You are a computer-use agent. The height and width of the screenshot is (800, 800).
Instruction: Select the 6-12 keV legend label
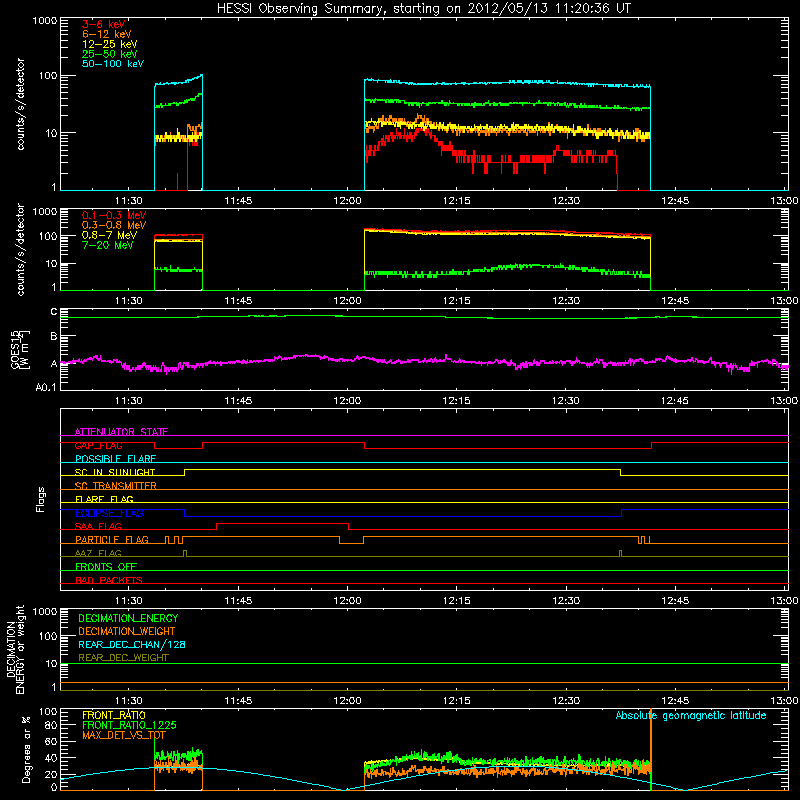(x=107, y=34)
